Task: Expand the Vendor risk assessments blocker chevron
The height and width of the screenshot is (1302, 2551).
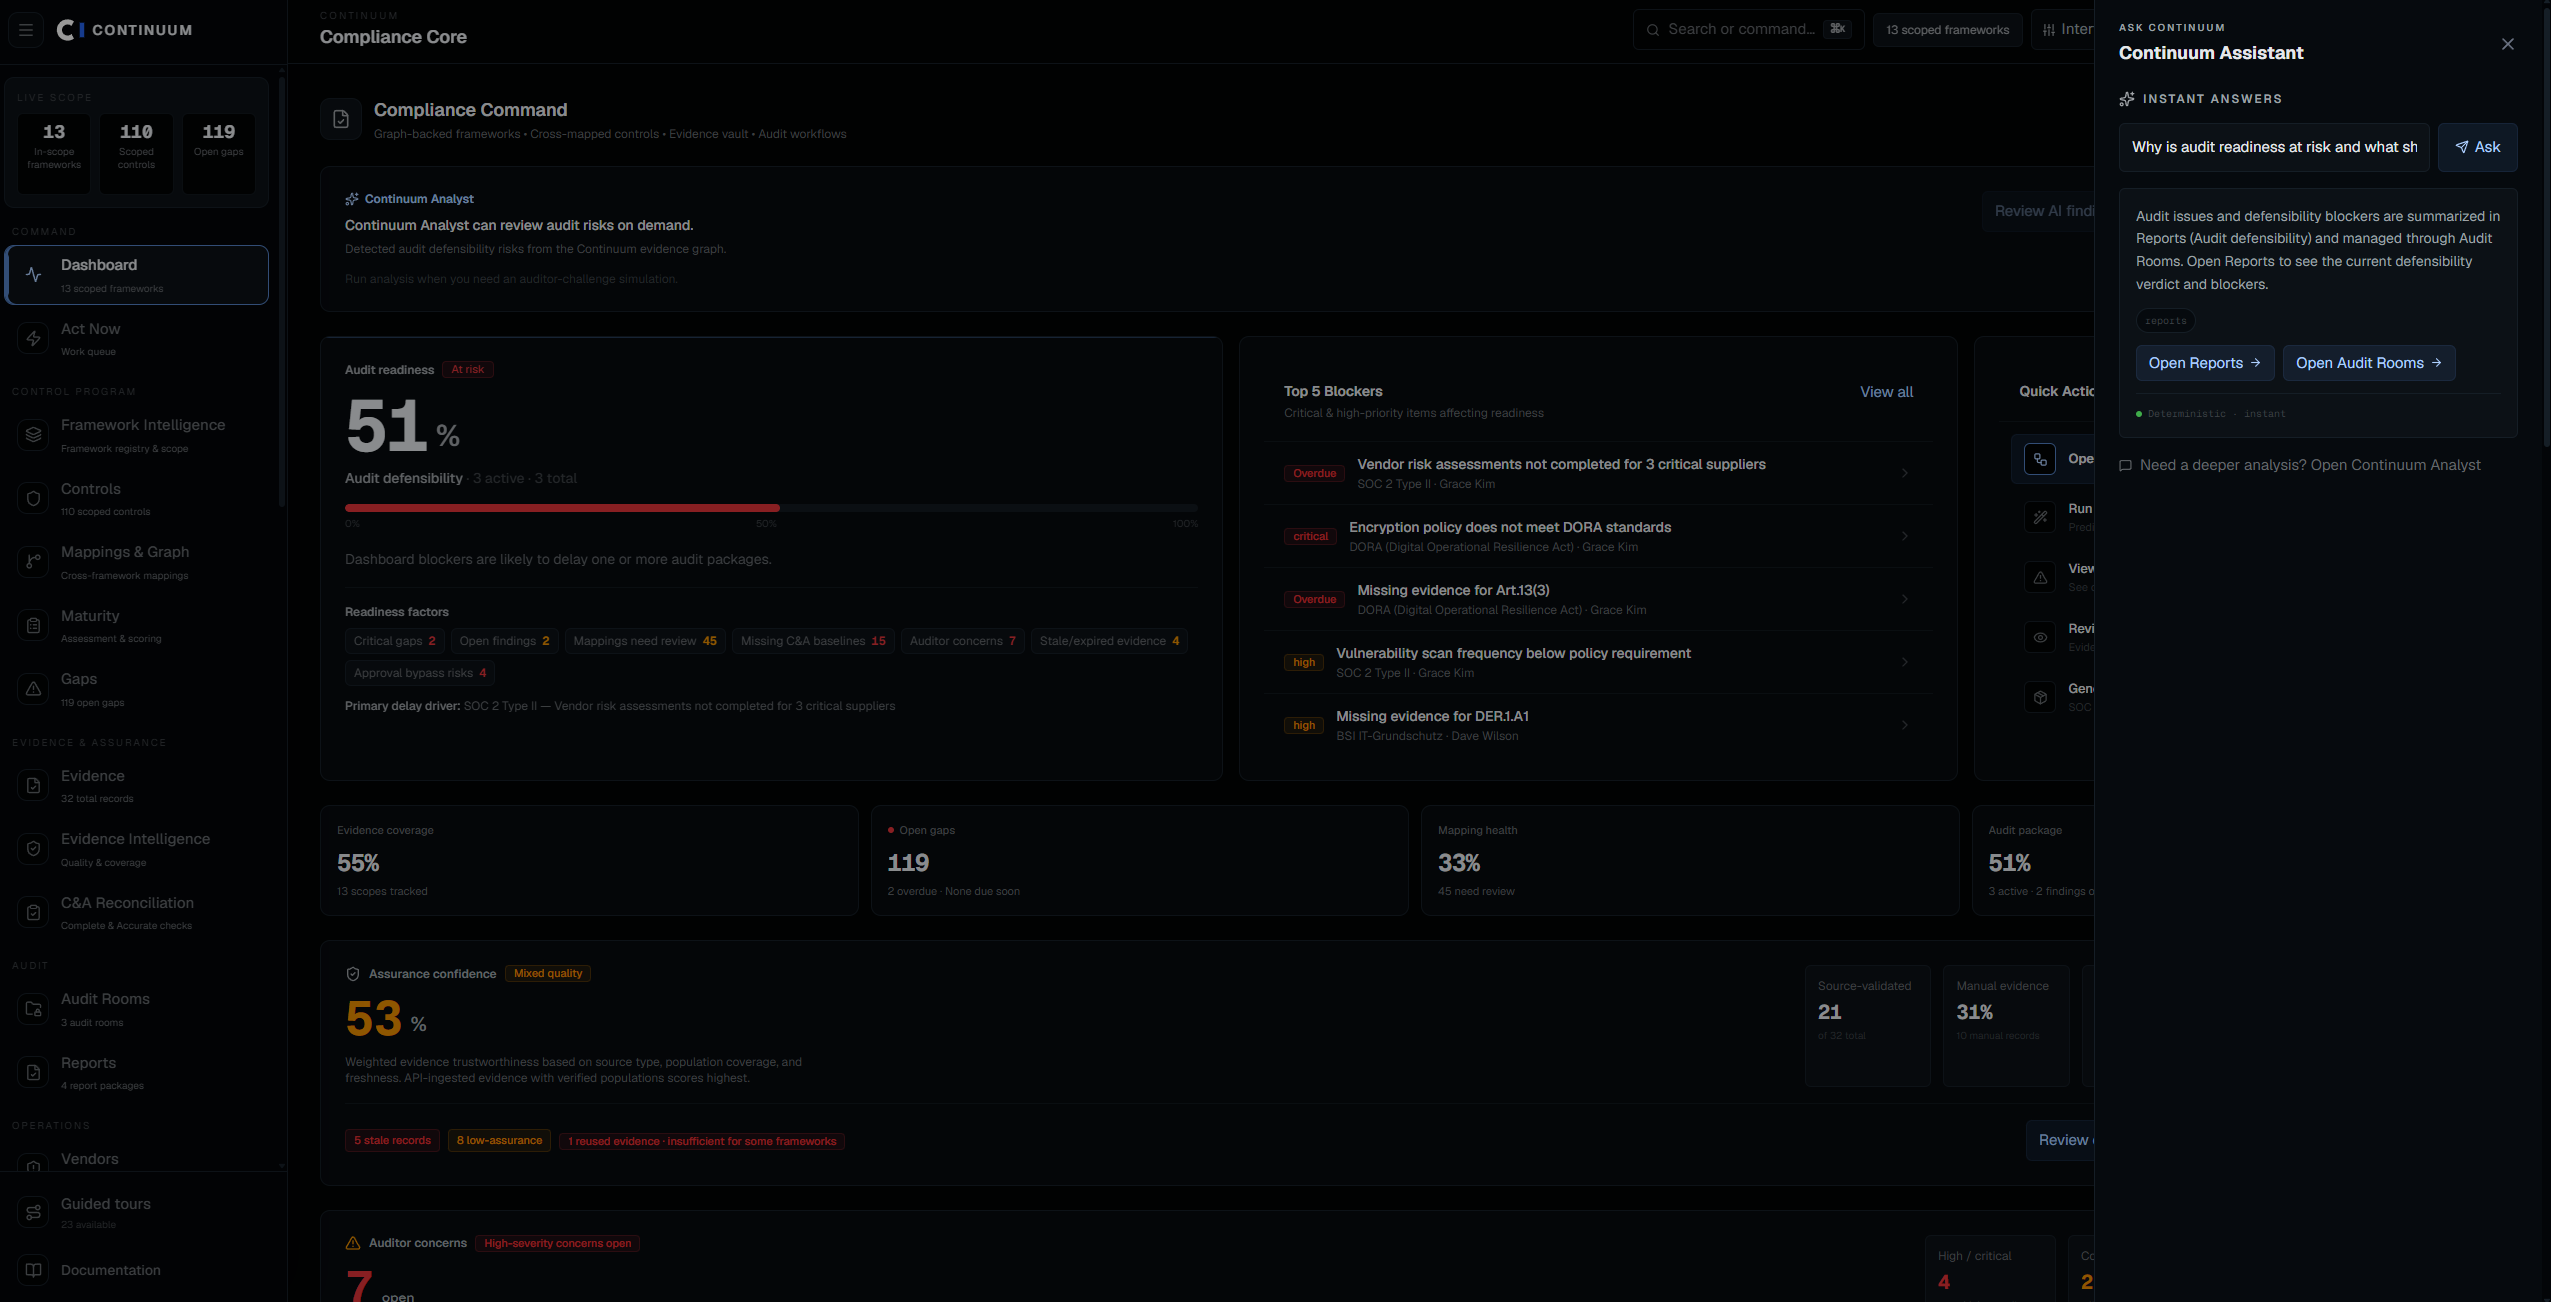Action: pos(1904,473)
